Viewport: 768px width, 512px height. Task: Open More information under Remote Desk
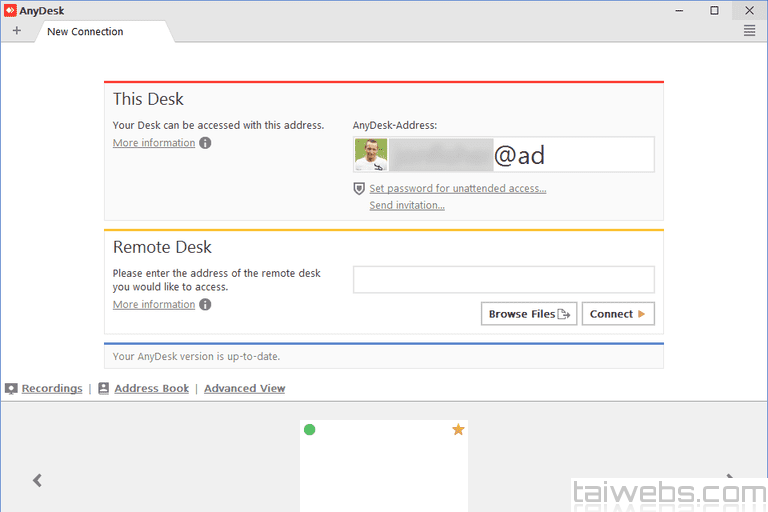pyautogui.click(x=154, y=305)
